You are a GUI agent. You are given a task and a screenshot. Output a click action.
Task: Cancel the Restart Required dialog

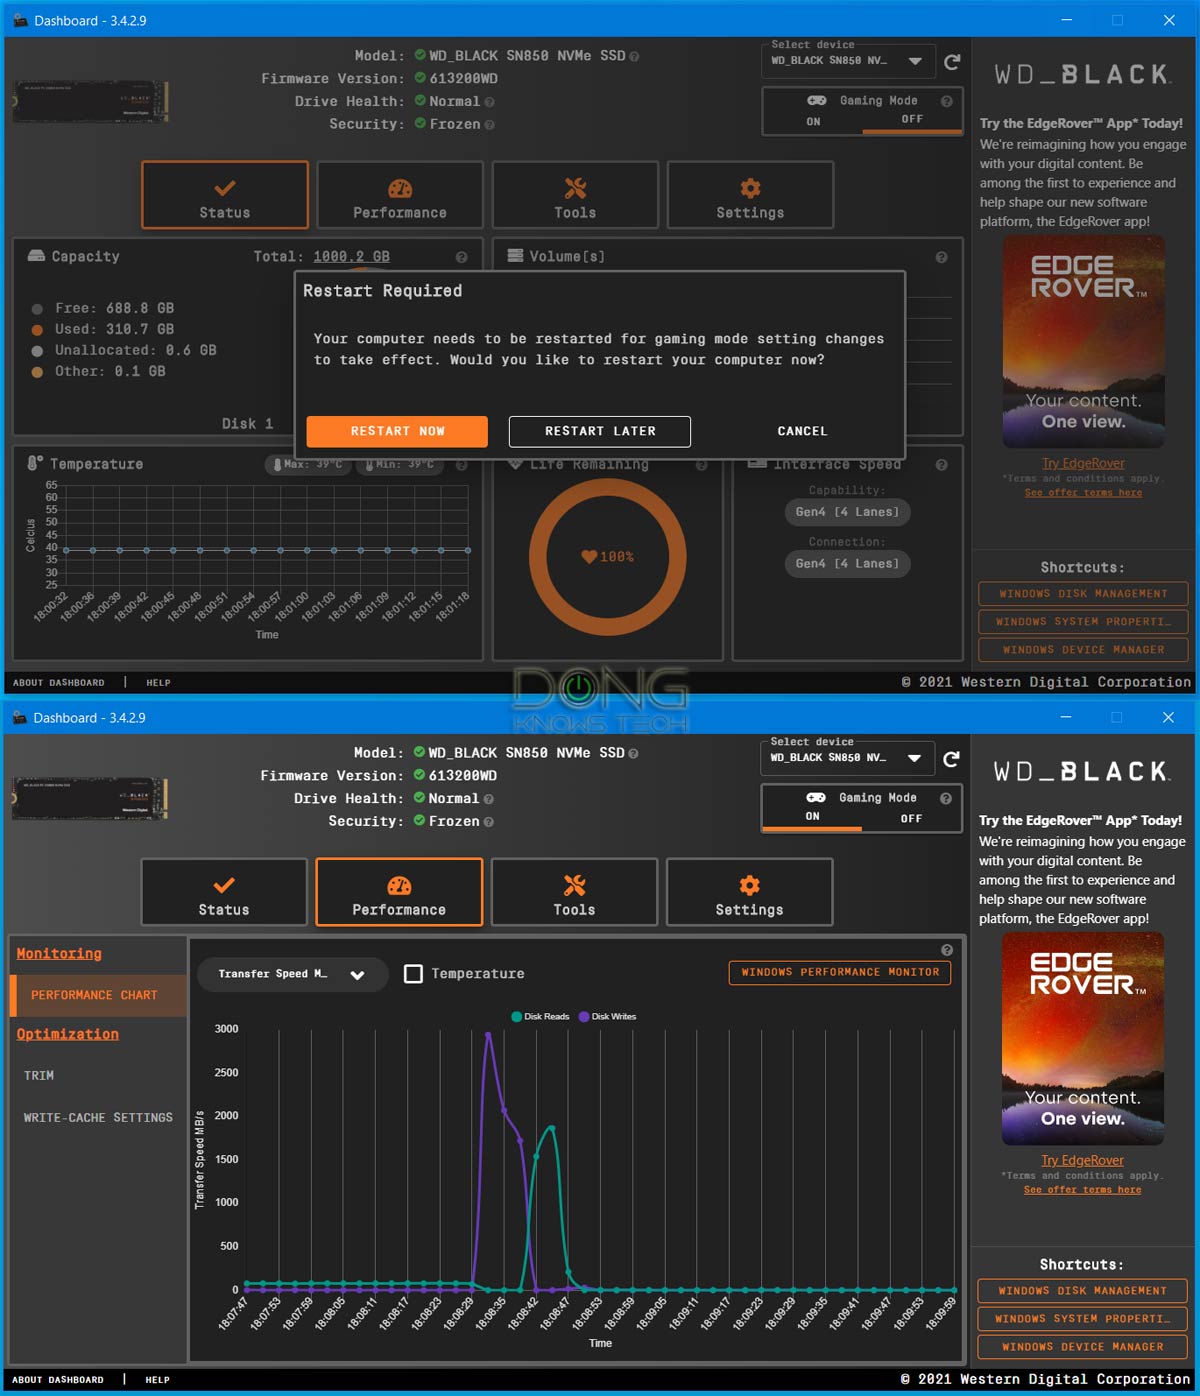(x=803, y=431)
